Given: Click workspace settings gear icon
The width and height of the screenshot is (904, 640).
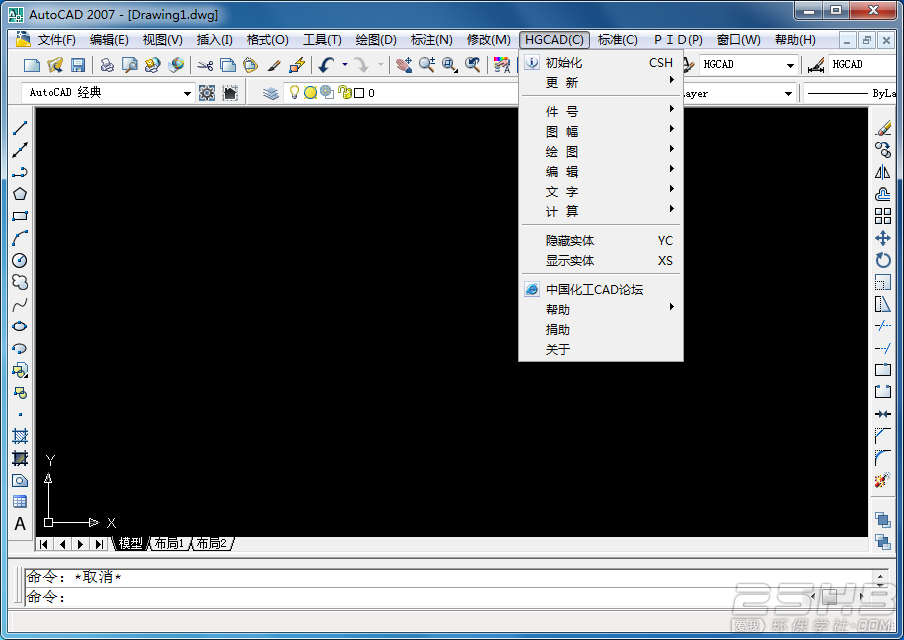Looking at the screenshot, I should click(x=207, y=93).
